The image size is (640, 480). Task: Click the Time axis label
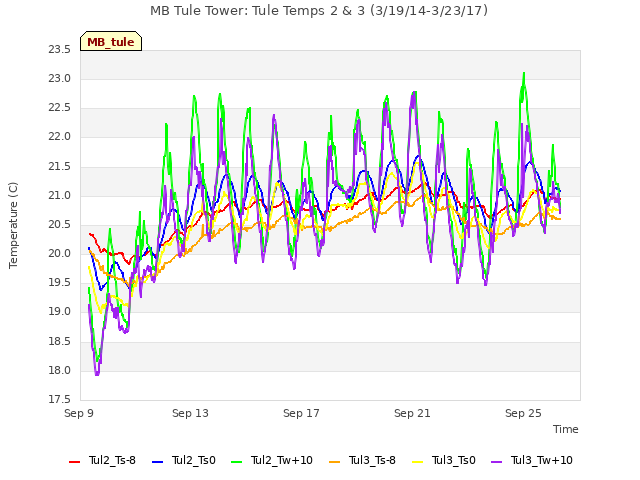(566, 429)
